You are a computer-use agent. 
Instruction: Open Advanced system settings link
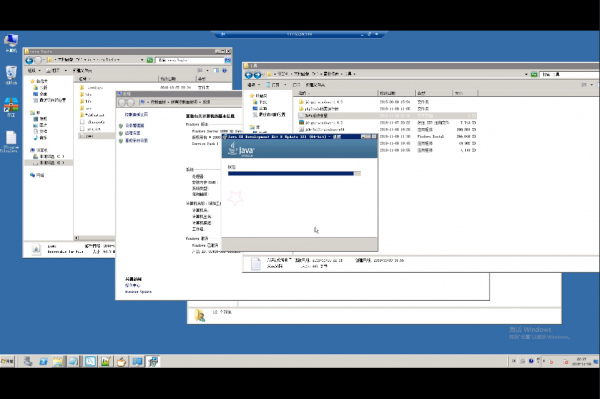point(137,141)
